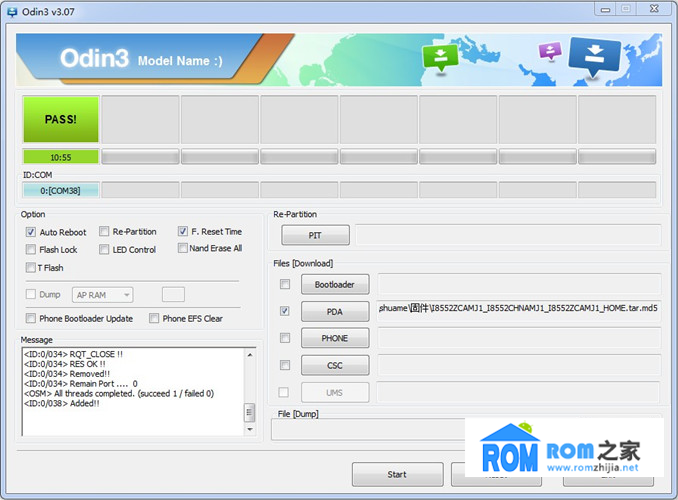Click the CSC file button
Screen dimensions: 678x500
335,365
